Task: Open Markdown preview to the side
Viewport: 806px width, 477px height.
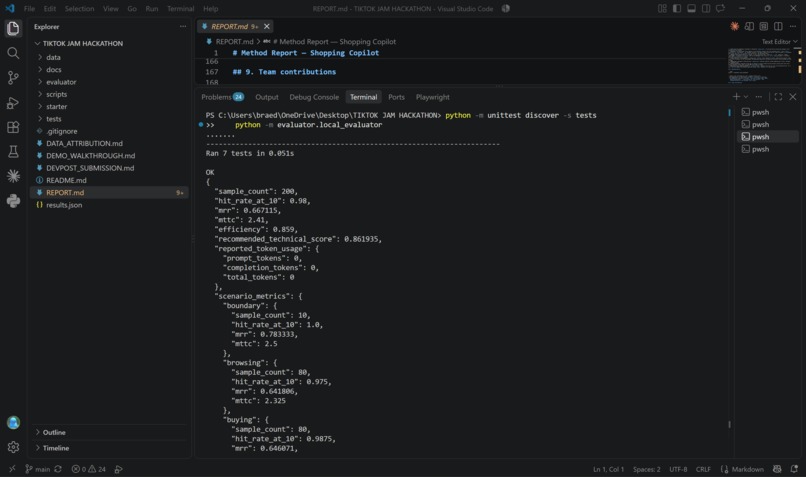Action: tap(749, 26)
